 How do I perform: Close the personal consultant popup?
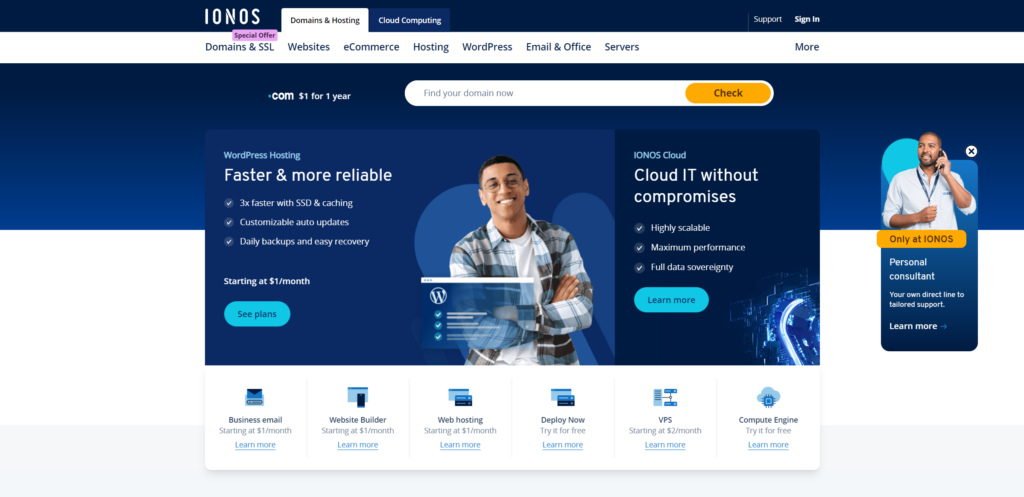coord(971,152)
